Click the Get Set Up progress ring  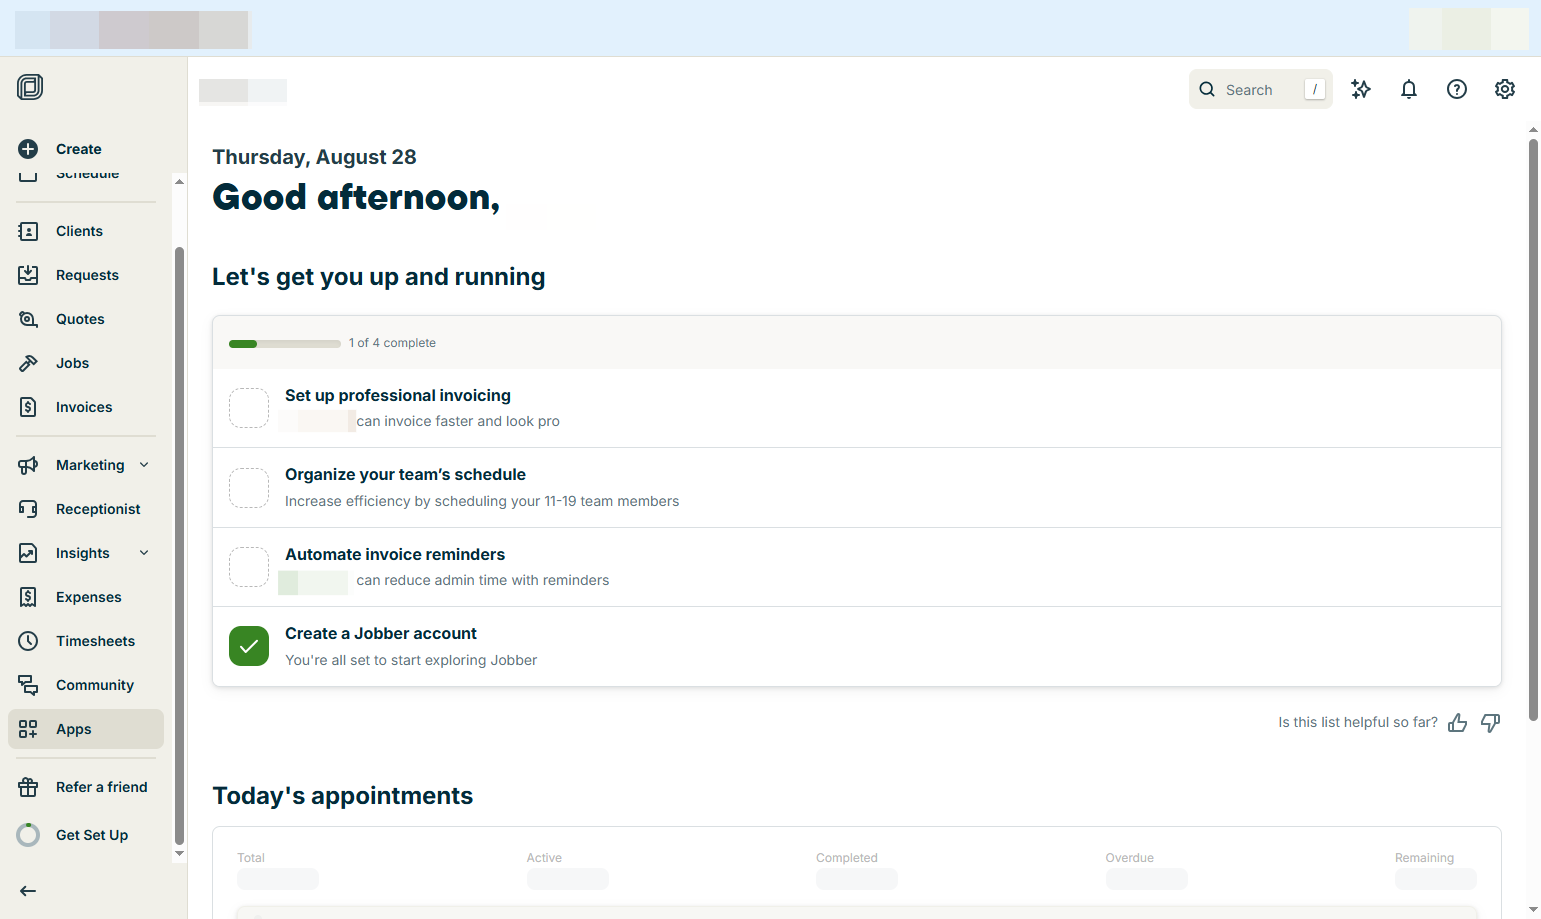pos(28,835)
